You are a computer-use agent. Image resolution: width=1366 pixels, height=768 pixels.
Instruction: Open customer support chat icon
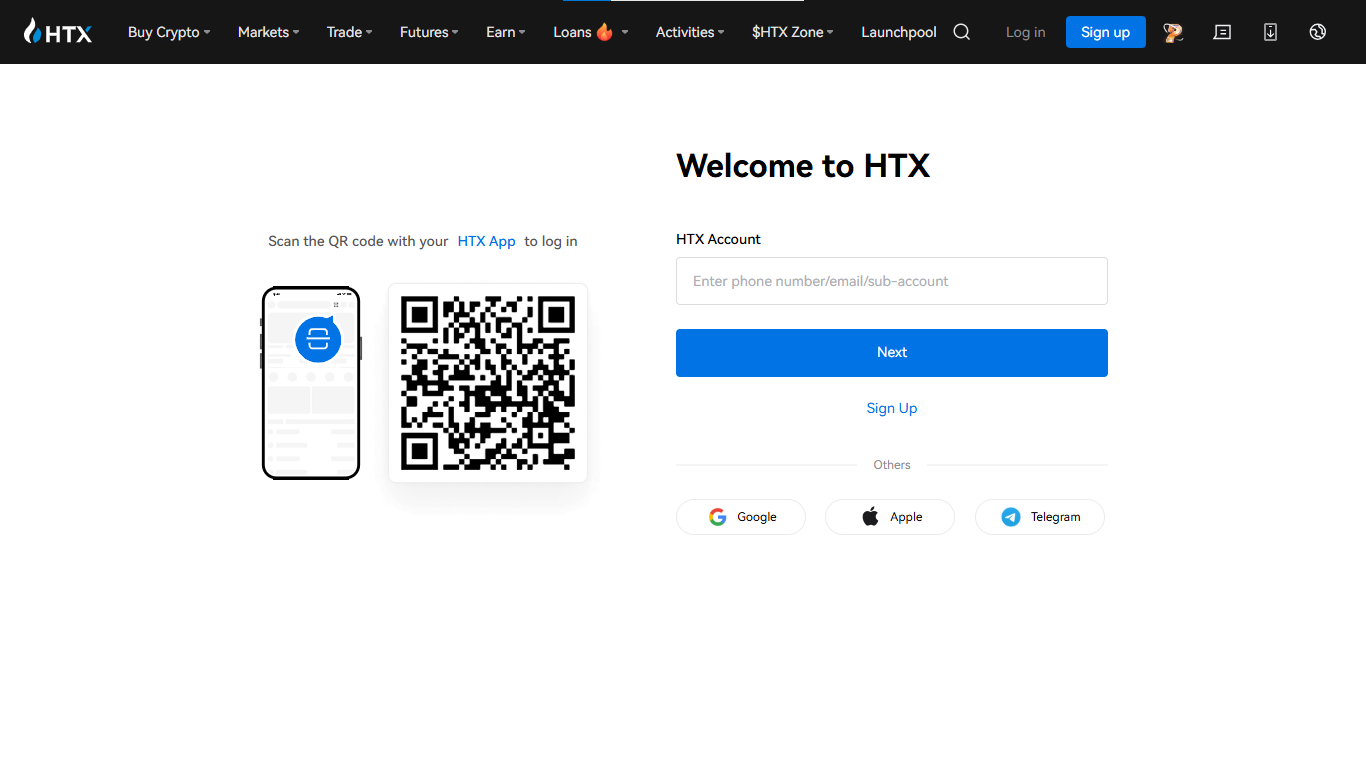click(1222, 32)
